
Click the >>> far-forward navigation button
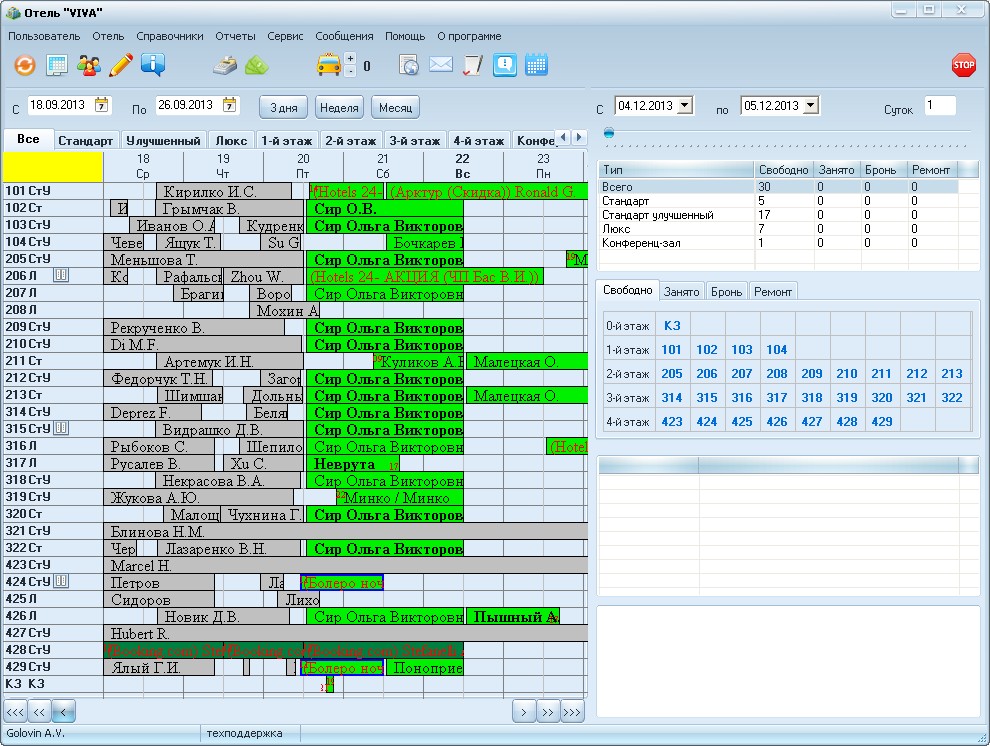[x=571, y=712]
